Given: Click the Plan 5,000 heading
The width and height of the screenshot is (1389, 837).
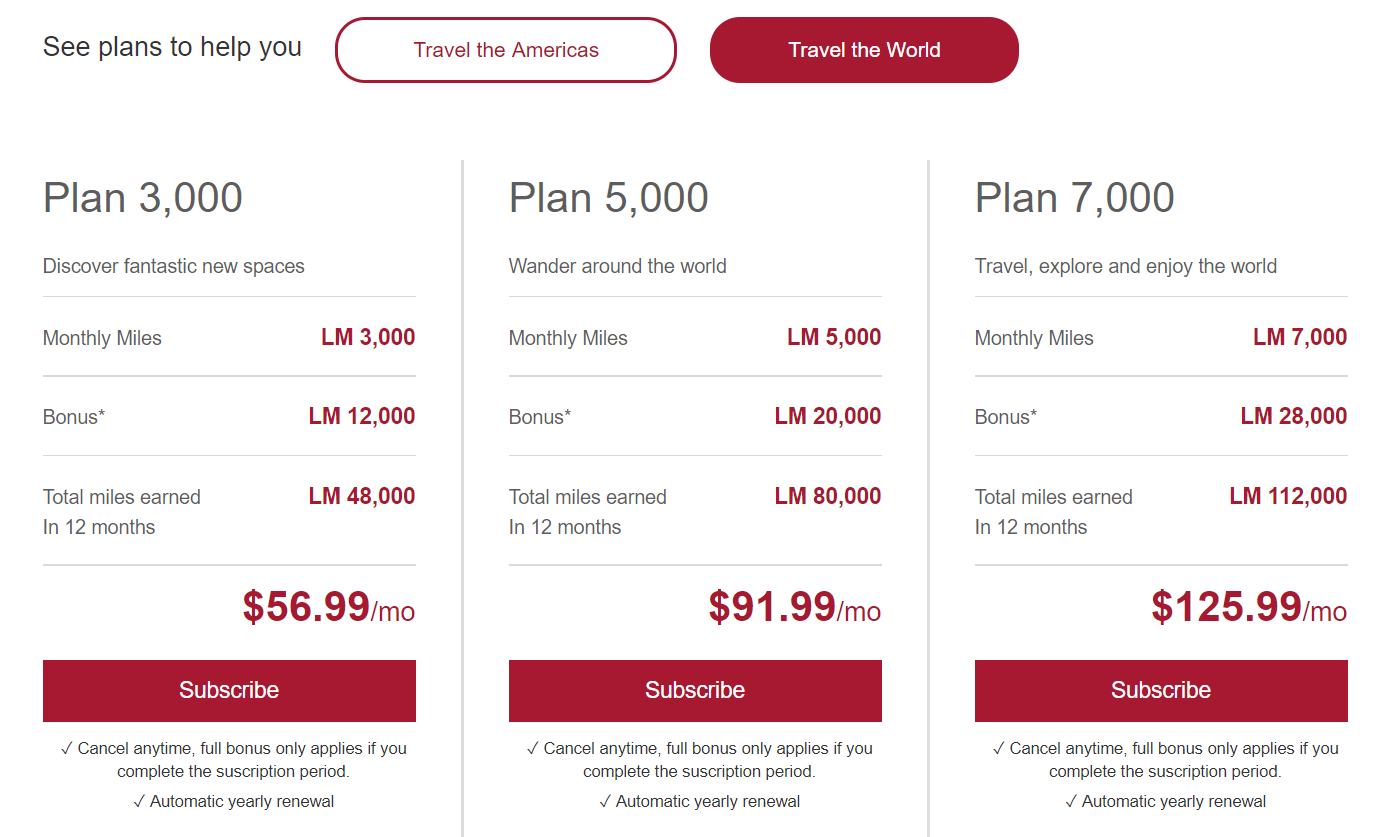Looking at the screenshot, I should [609, 197].
